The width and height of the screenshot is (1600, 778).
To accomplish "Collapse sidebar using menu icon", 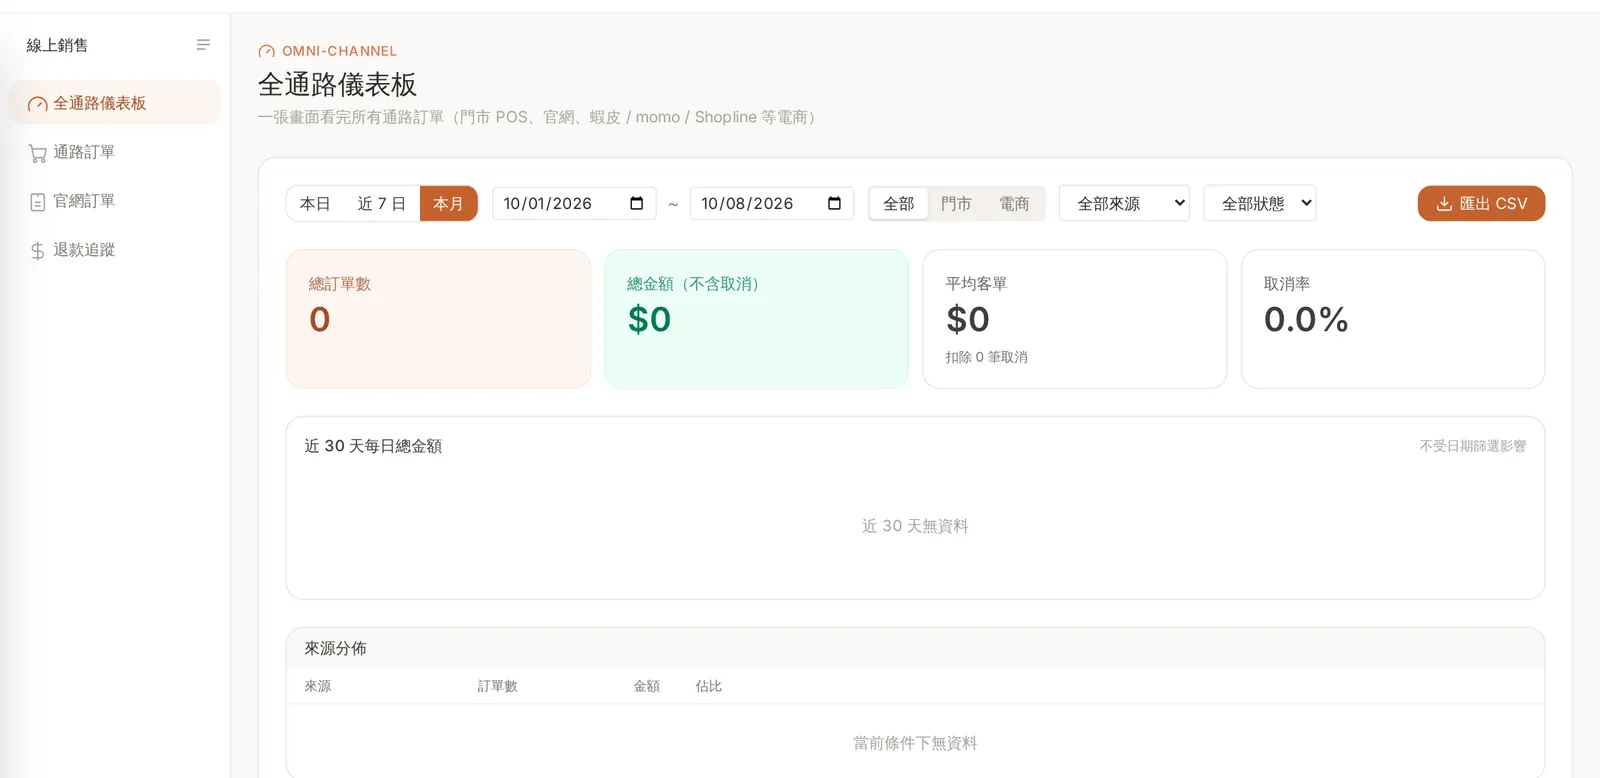I will (203, 45).
